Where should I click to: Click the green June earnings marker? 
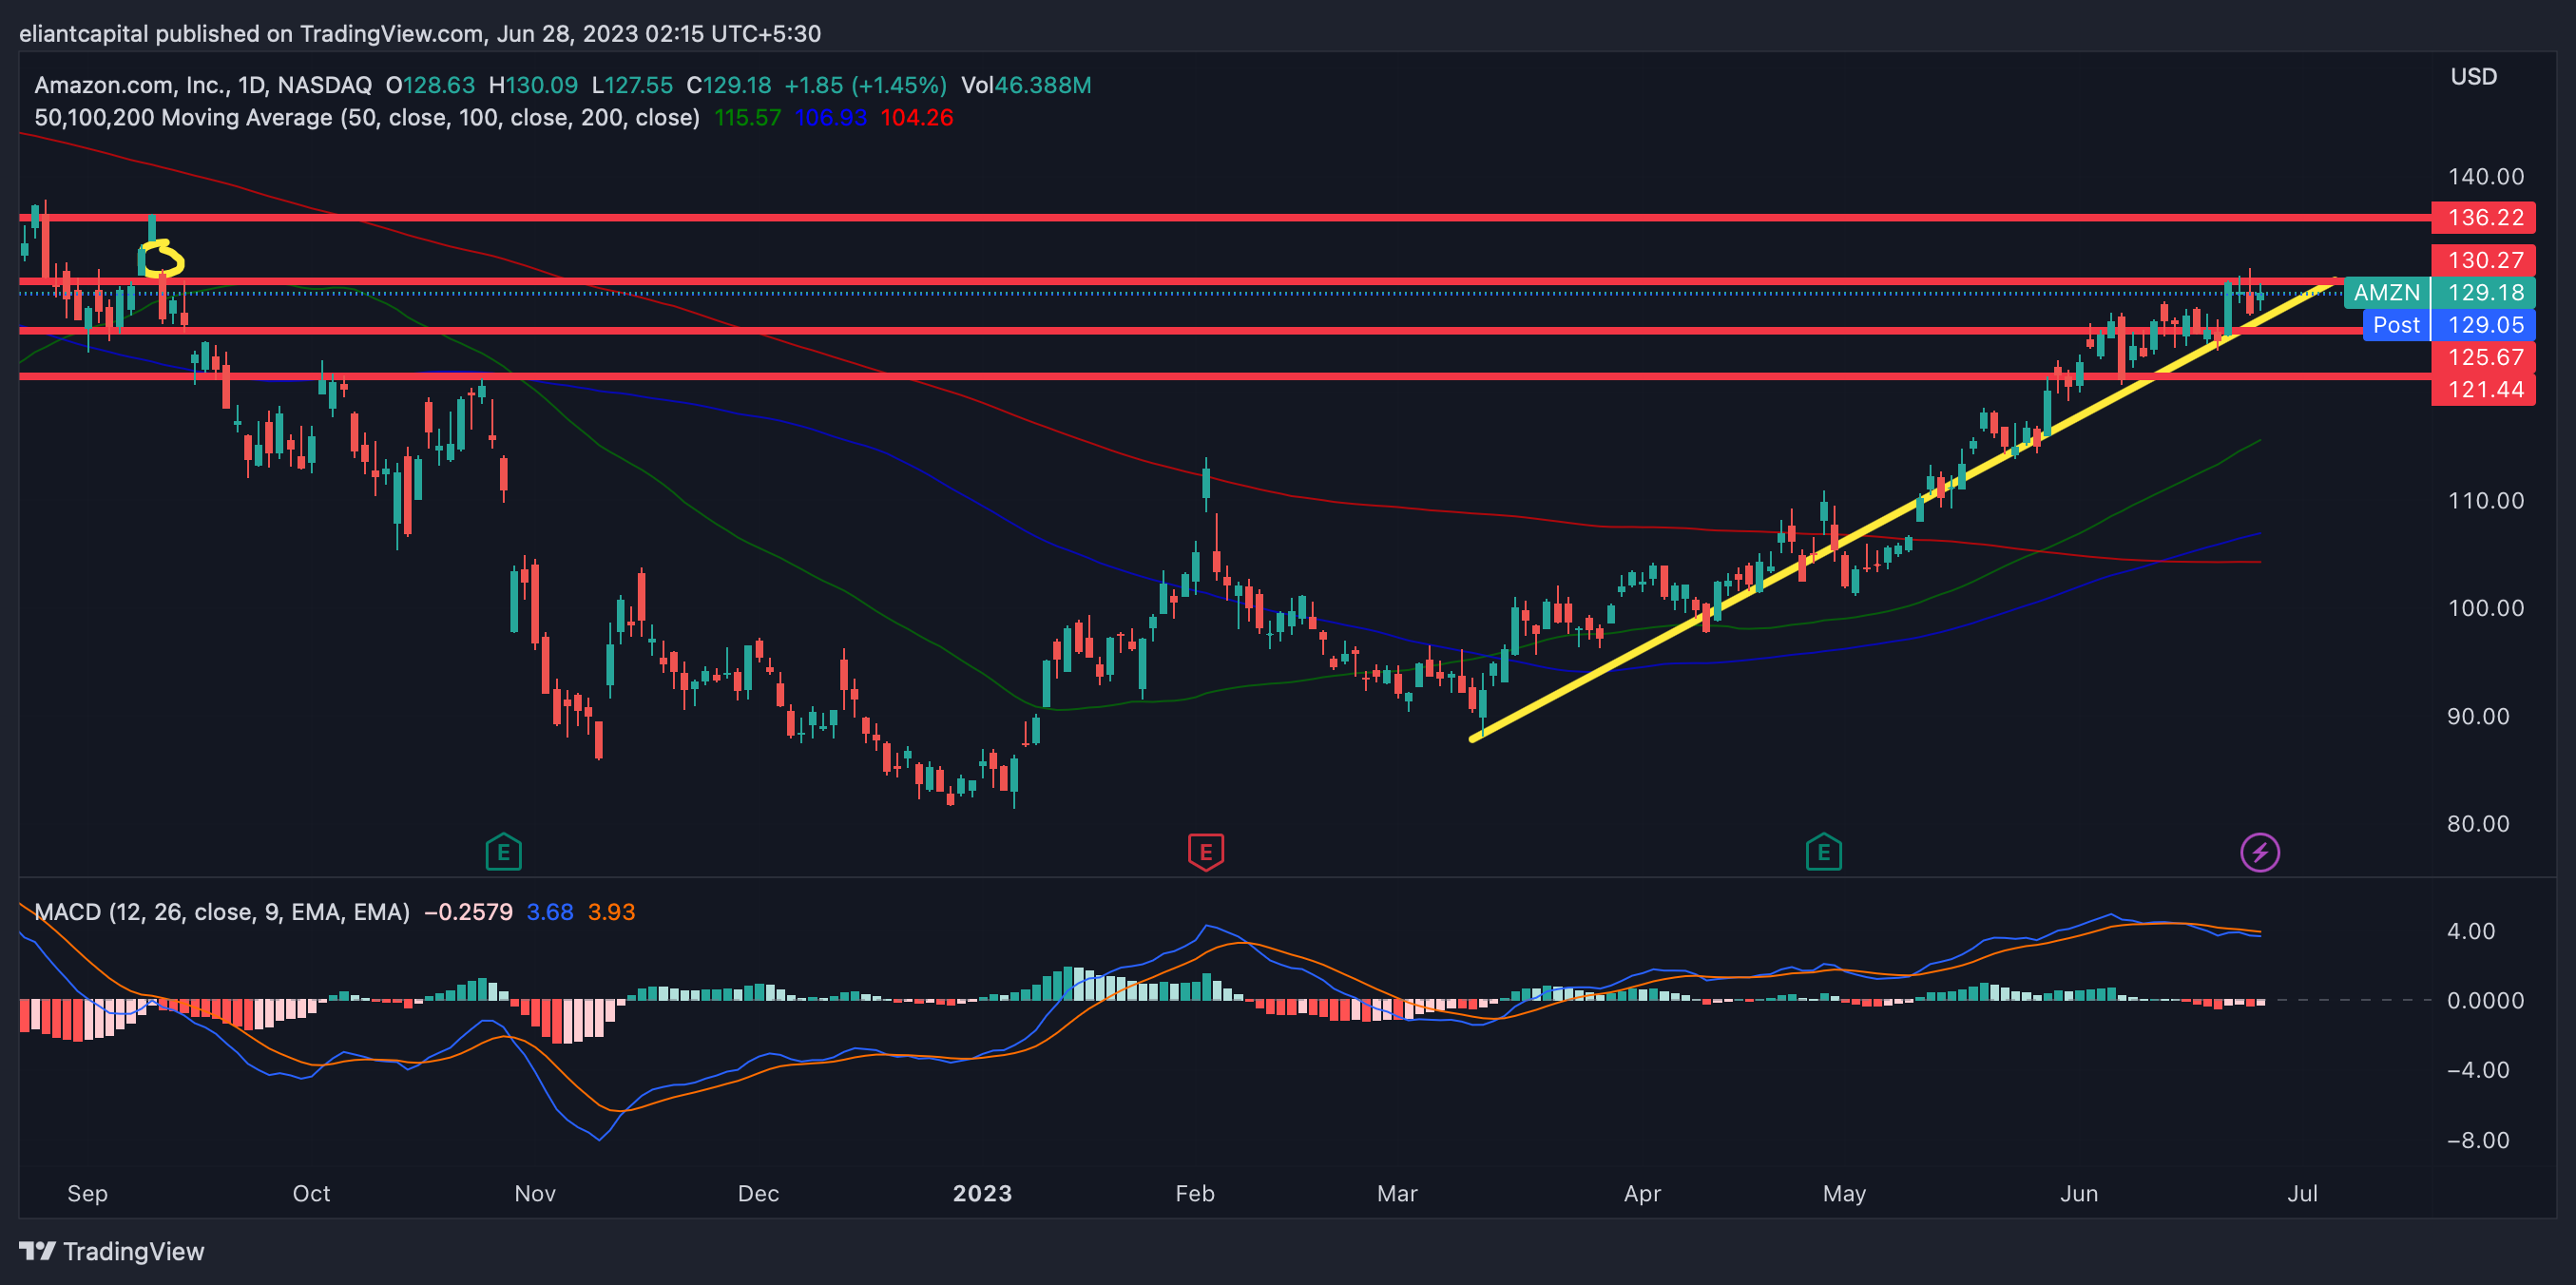[1824, 852]
